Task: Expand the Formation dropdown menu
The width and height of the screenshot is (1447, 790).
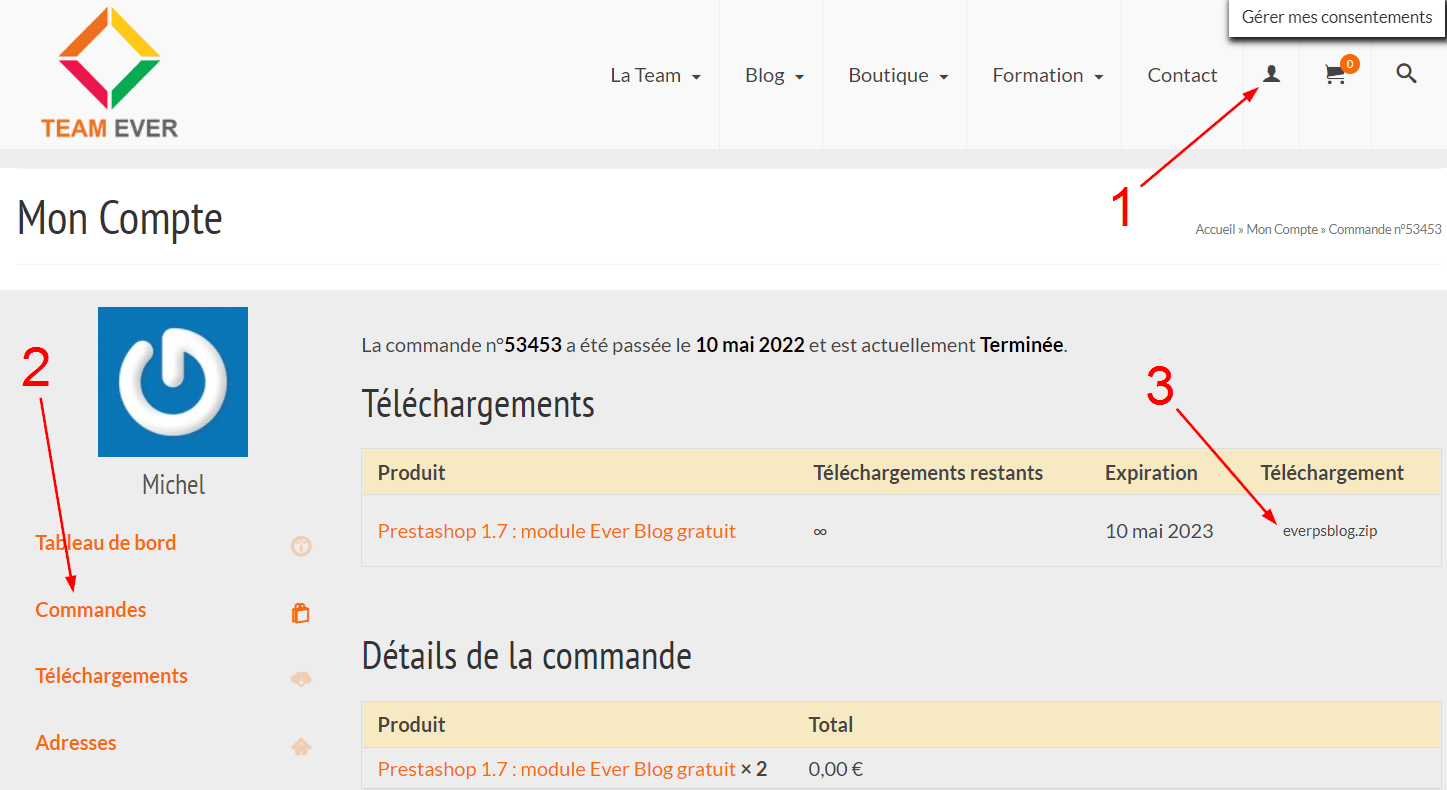Action: (x=1047, y=75)
